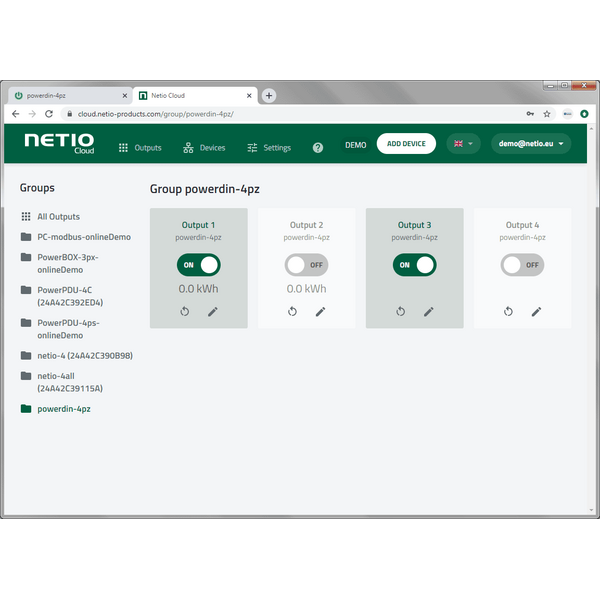
Task: Open the help question mark icon
Action: click(x=318, y=147)
